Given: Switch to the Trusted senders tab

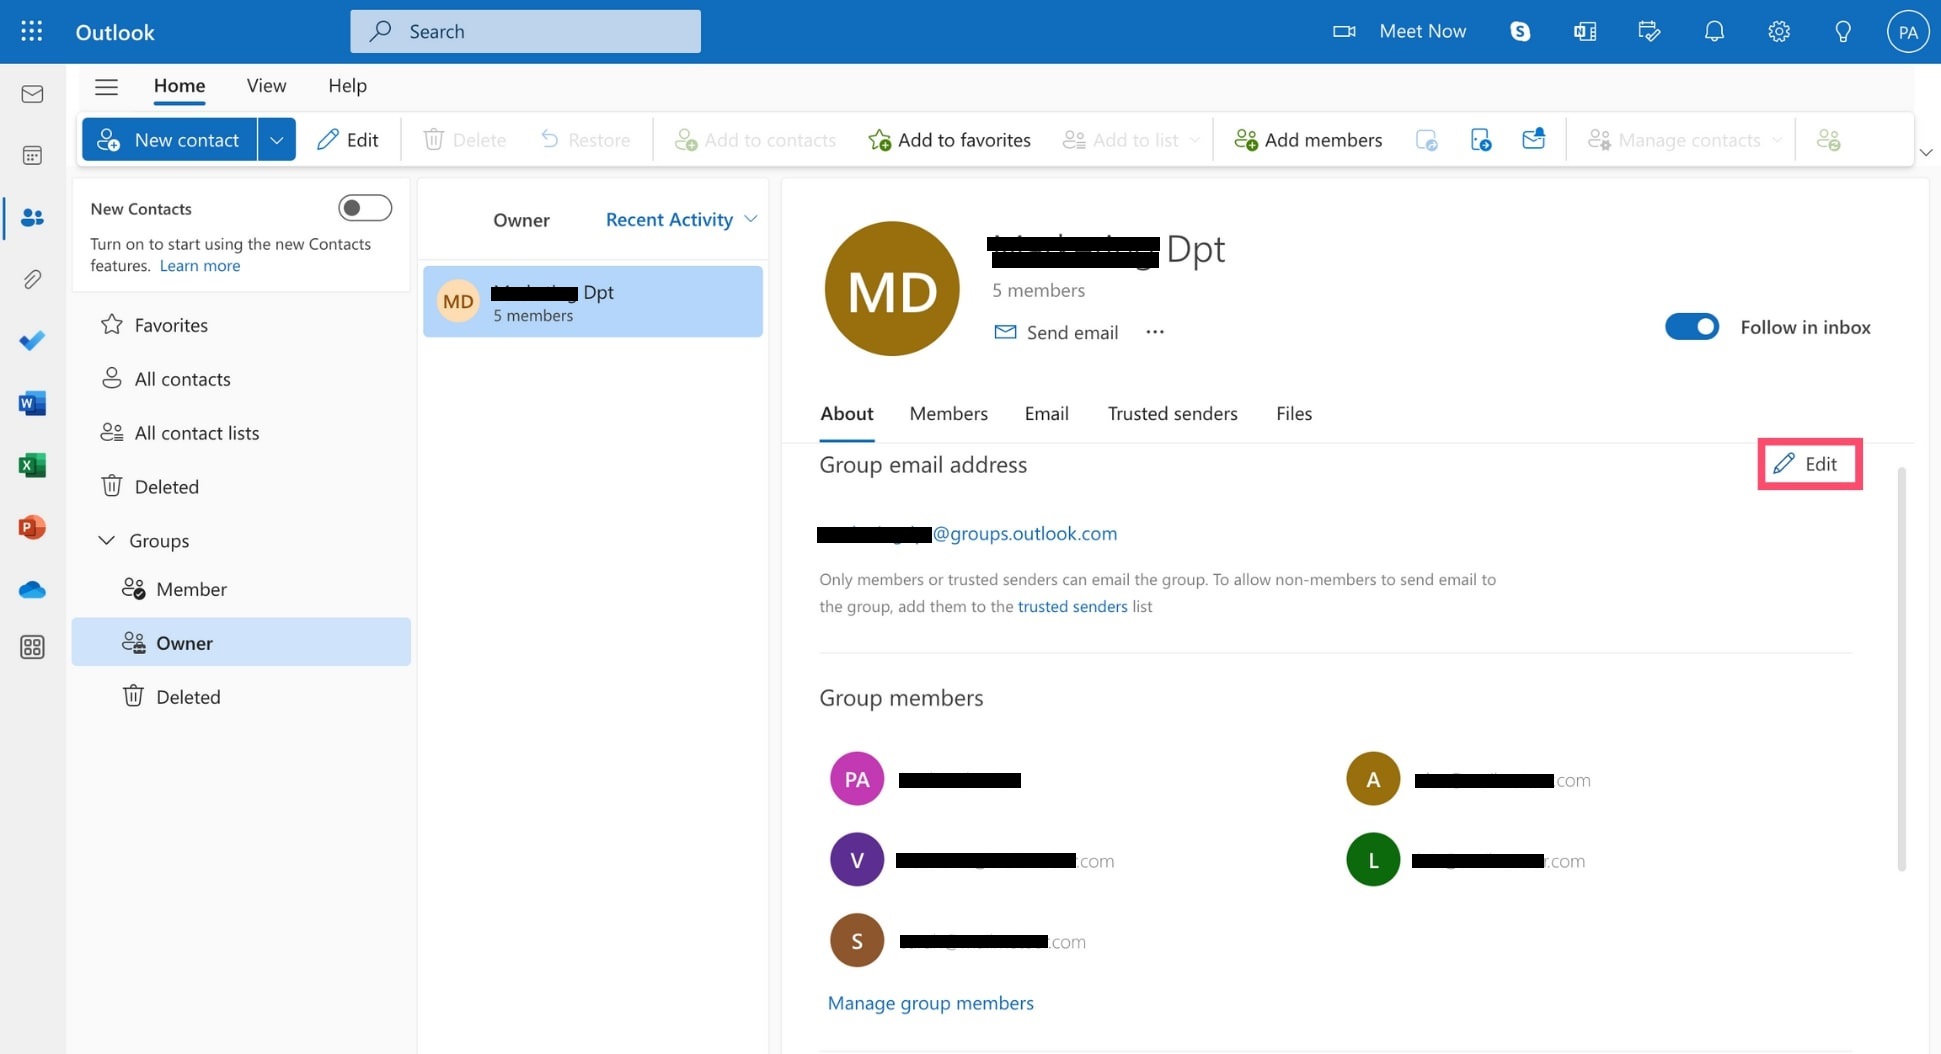Looking at the screenshot, I should [1172, 413].
